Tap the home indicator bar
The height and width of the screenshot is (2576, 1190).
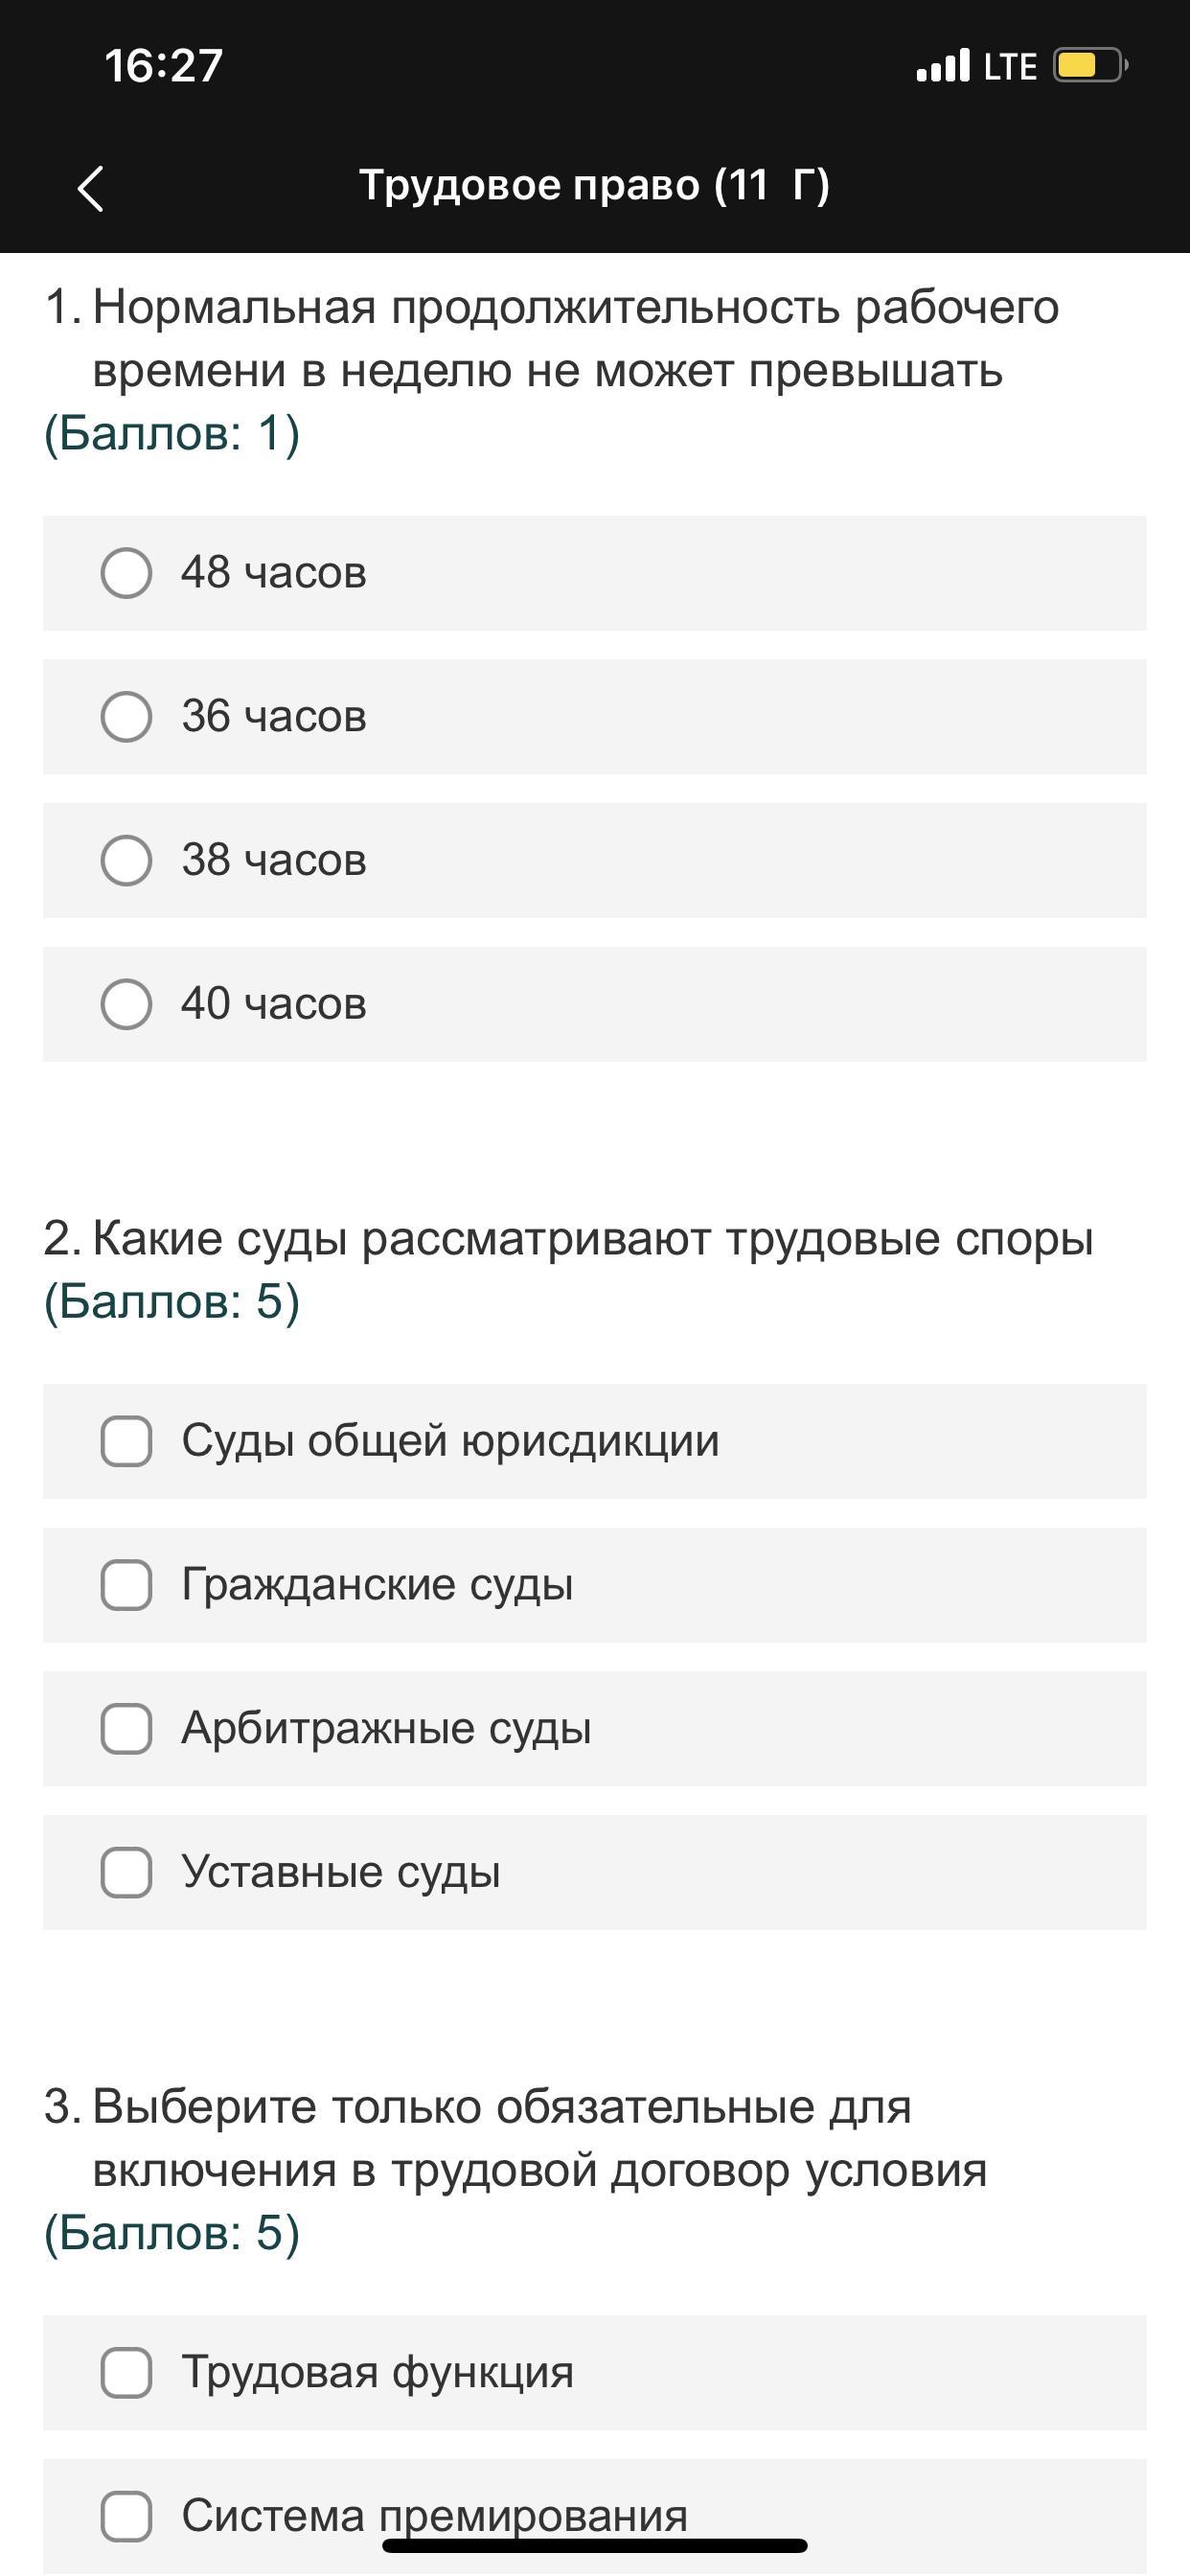point(594,2546)
